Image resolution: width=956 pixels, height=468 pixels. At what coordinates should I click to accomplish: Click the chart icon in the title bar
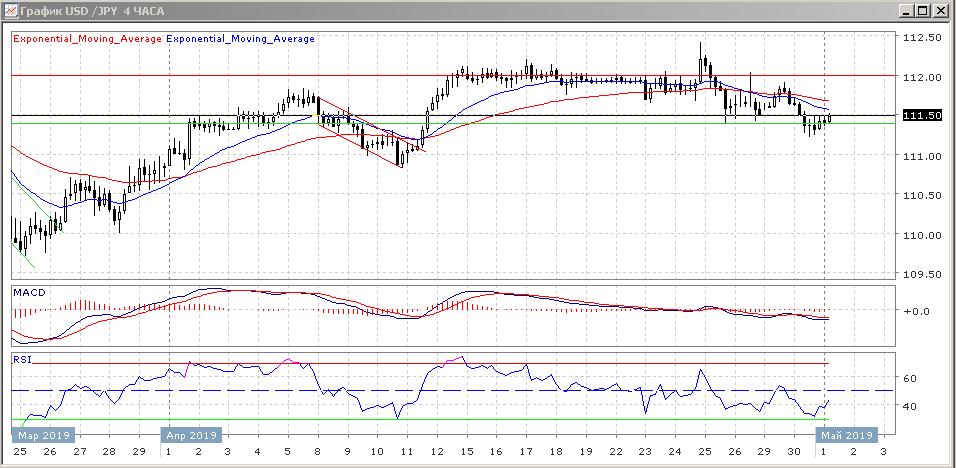click(x=10, y=11)
